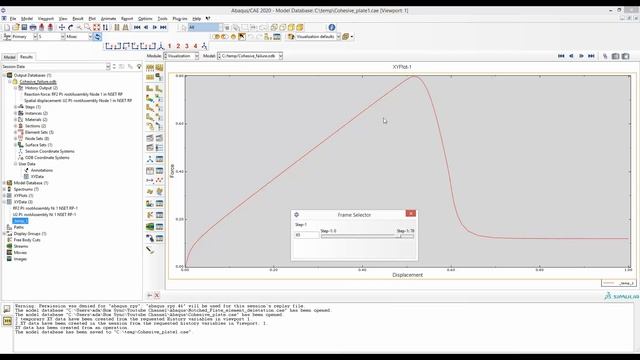Apply view number 4
Screen dimensions: 640x360
195,46
